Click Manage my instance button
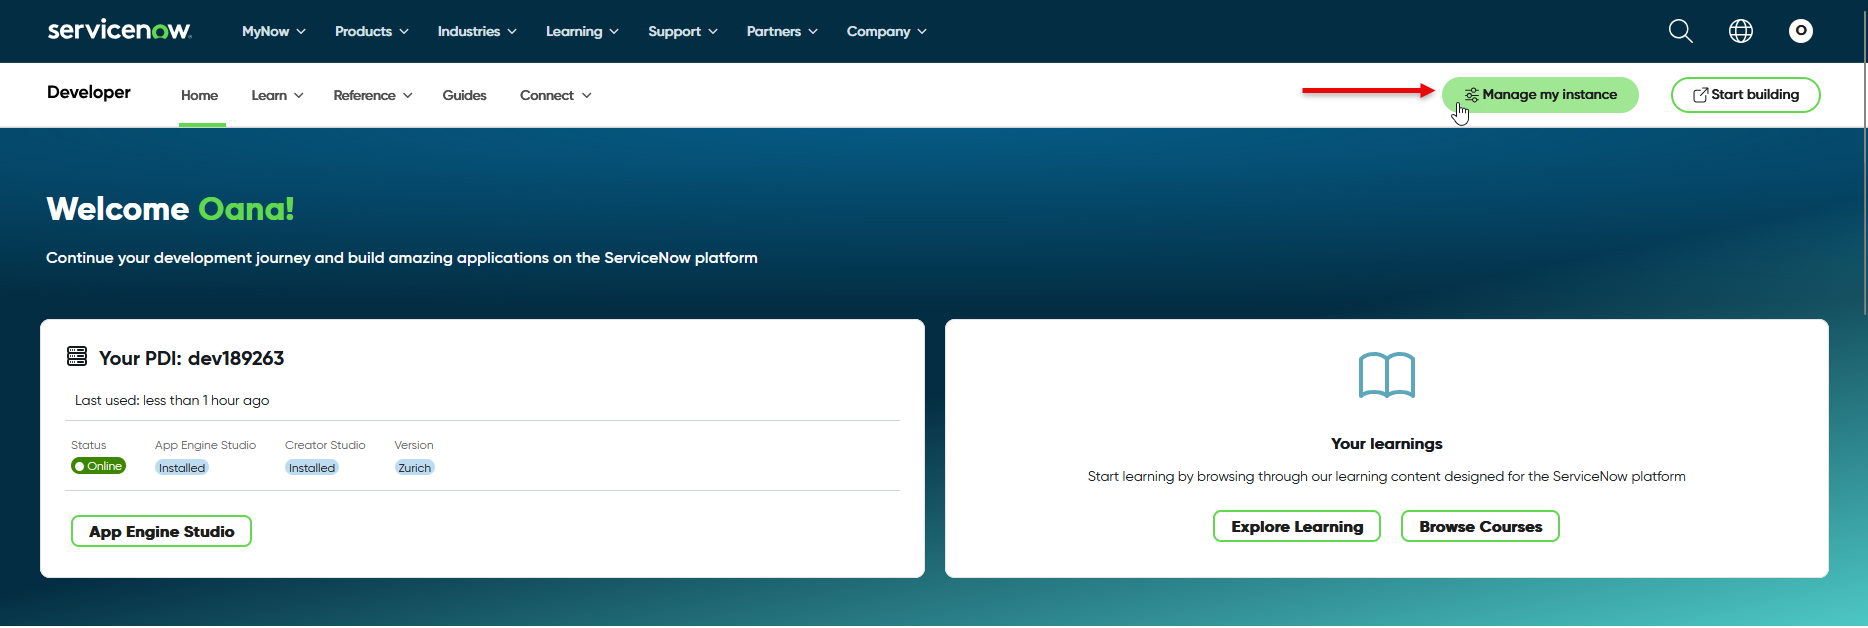1868x628 pixels. pos(1539,95)
